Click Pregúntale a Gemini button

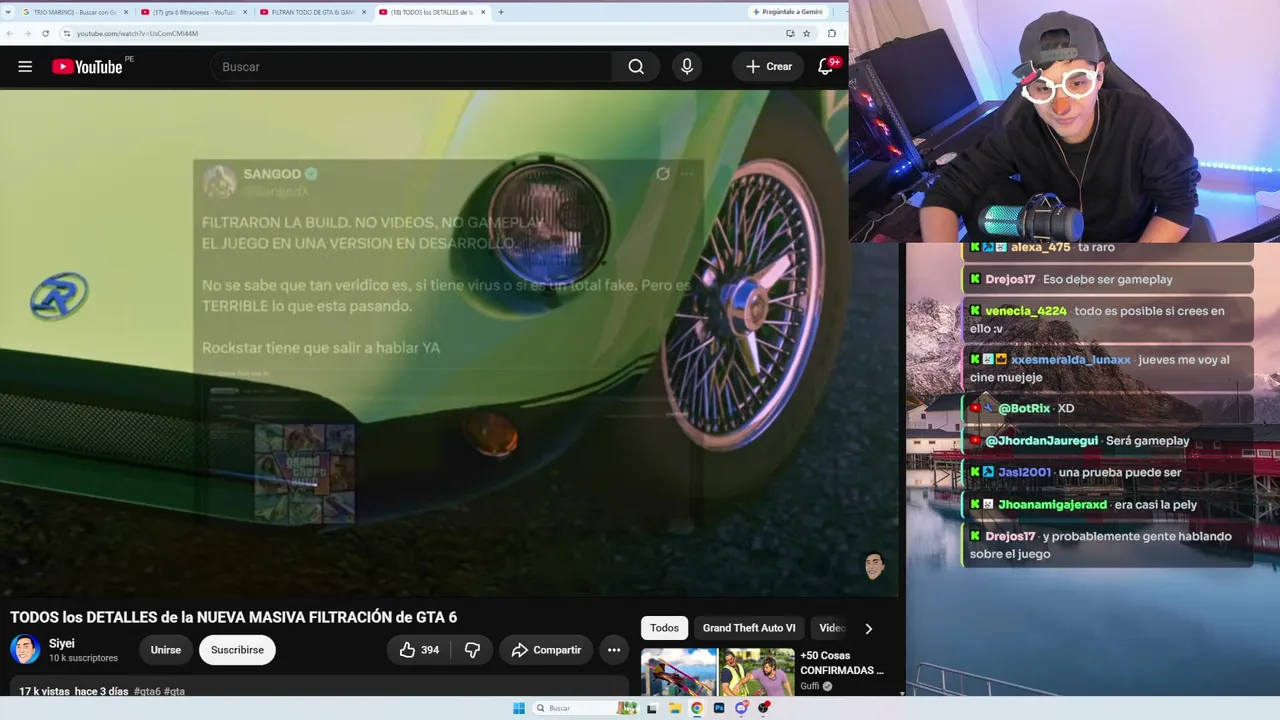[x=787, y=12]
